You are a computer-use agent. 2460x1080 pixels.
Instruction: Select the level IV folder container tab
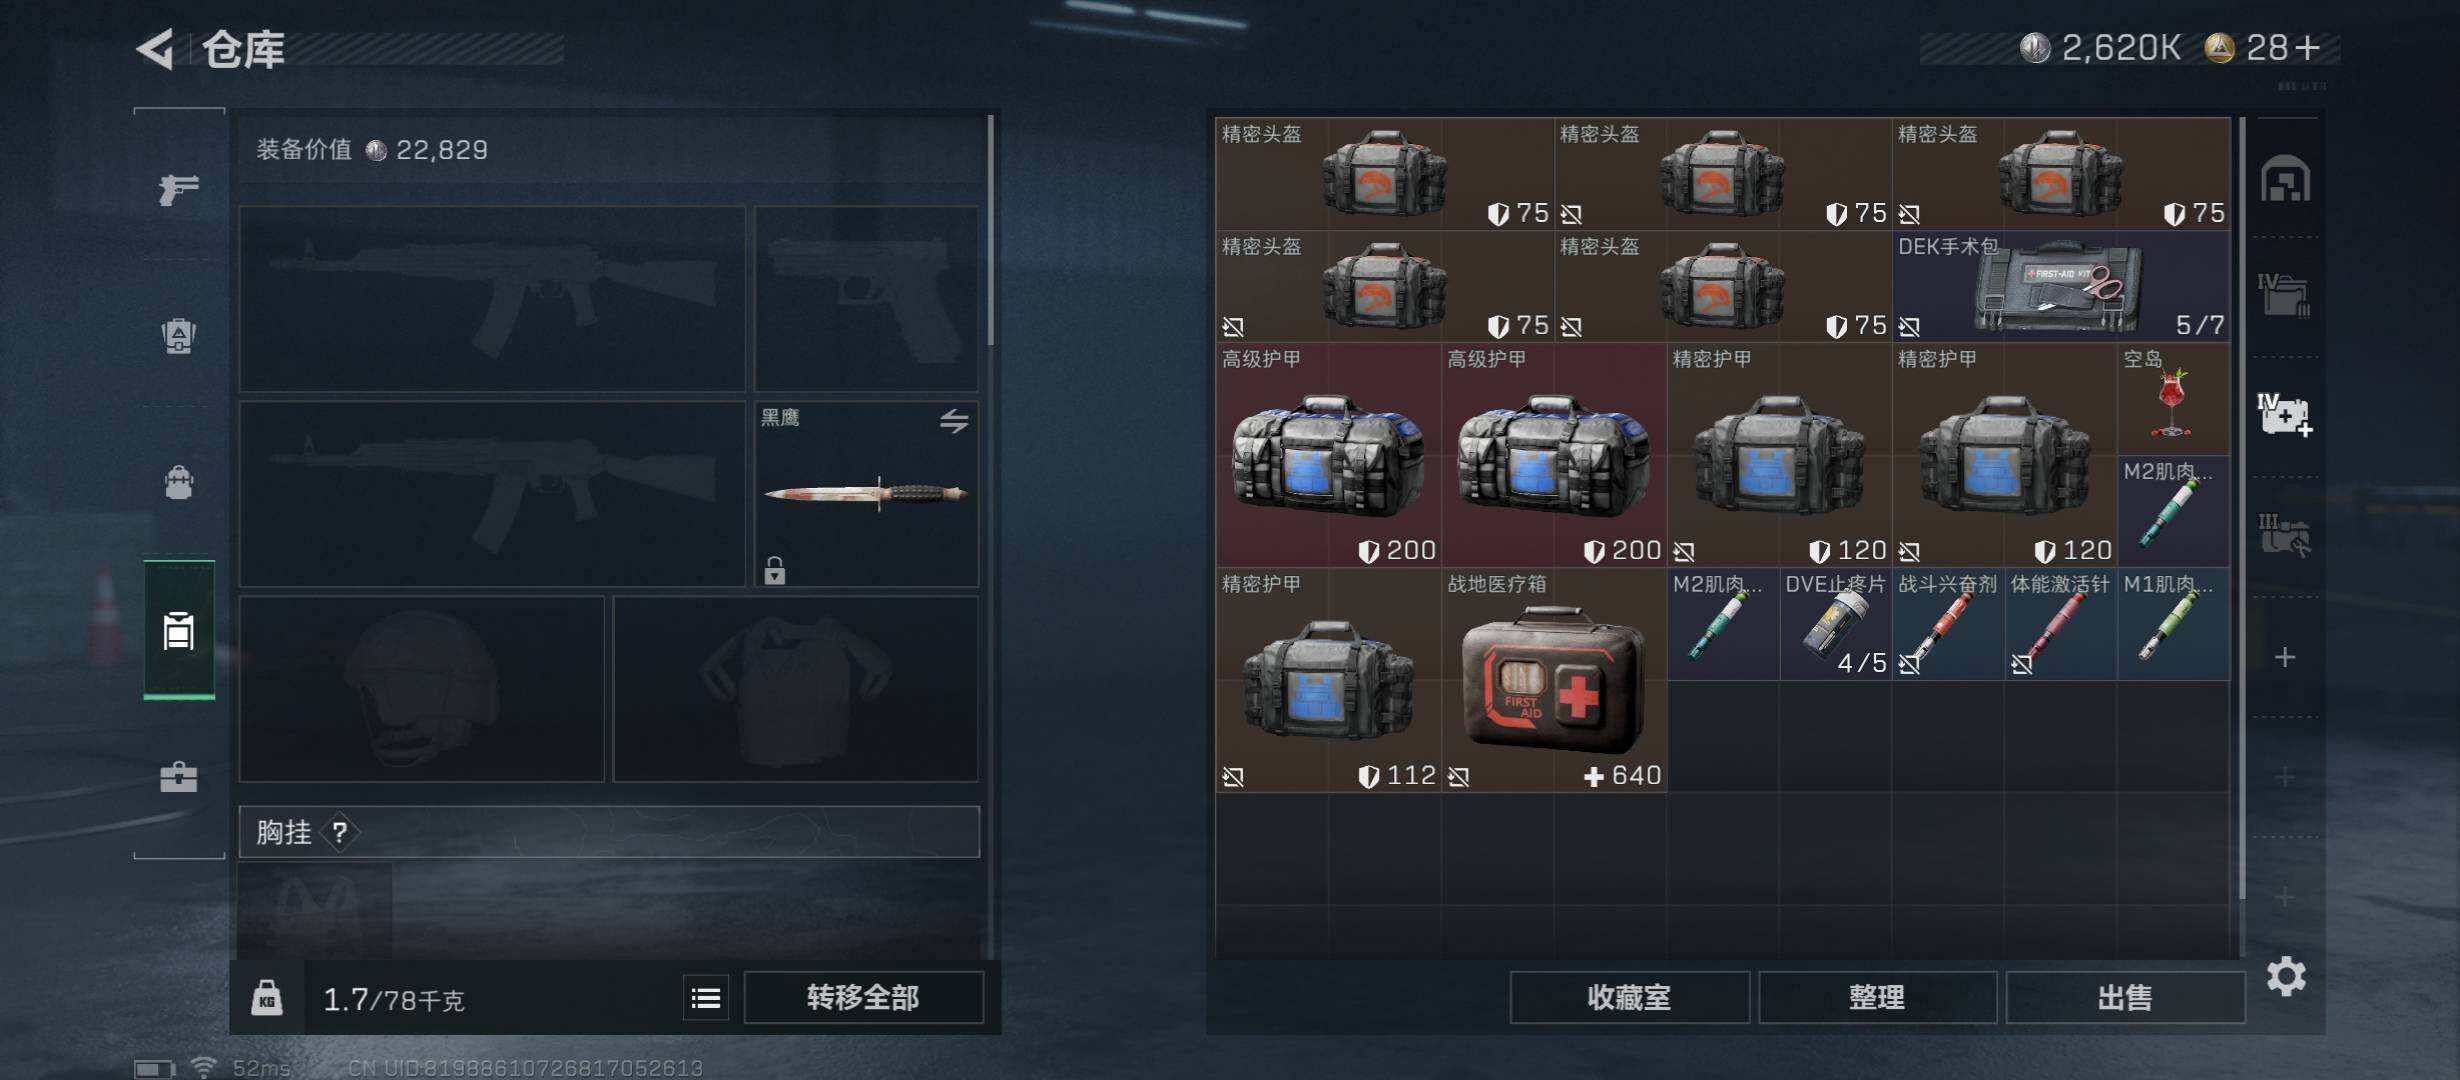click(x=2284, y=294)
